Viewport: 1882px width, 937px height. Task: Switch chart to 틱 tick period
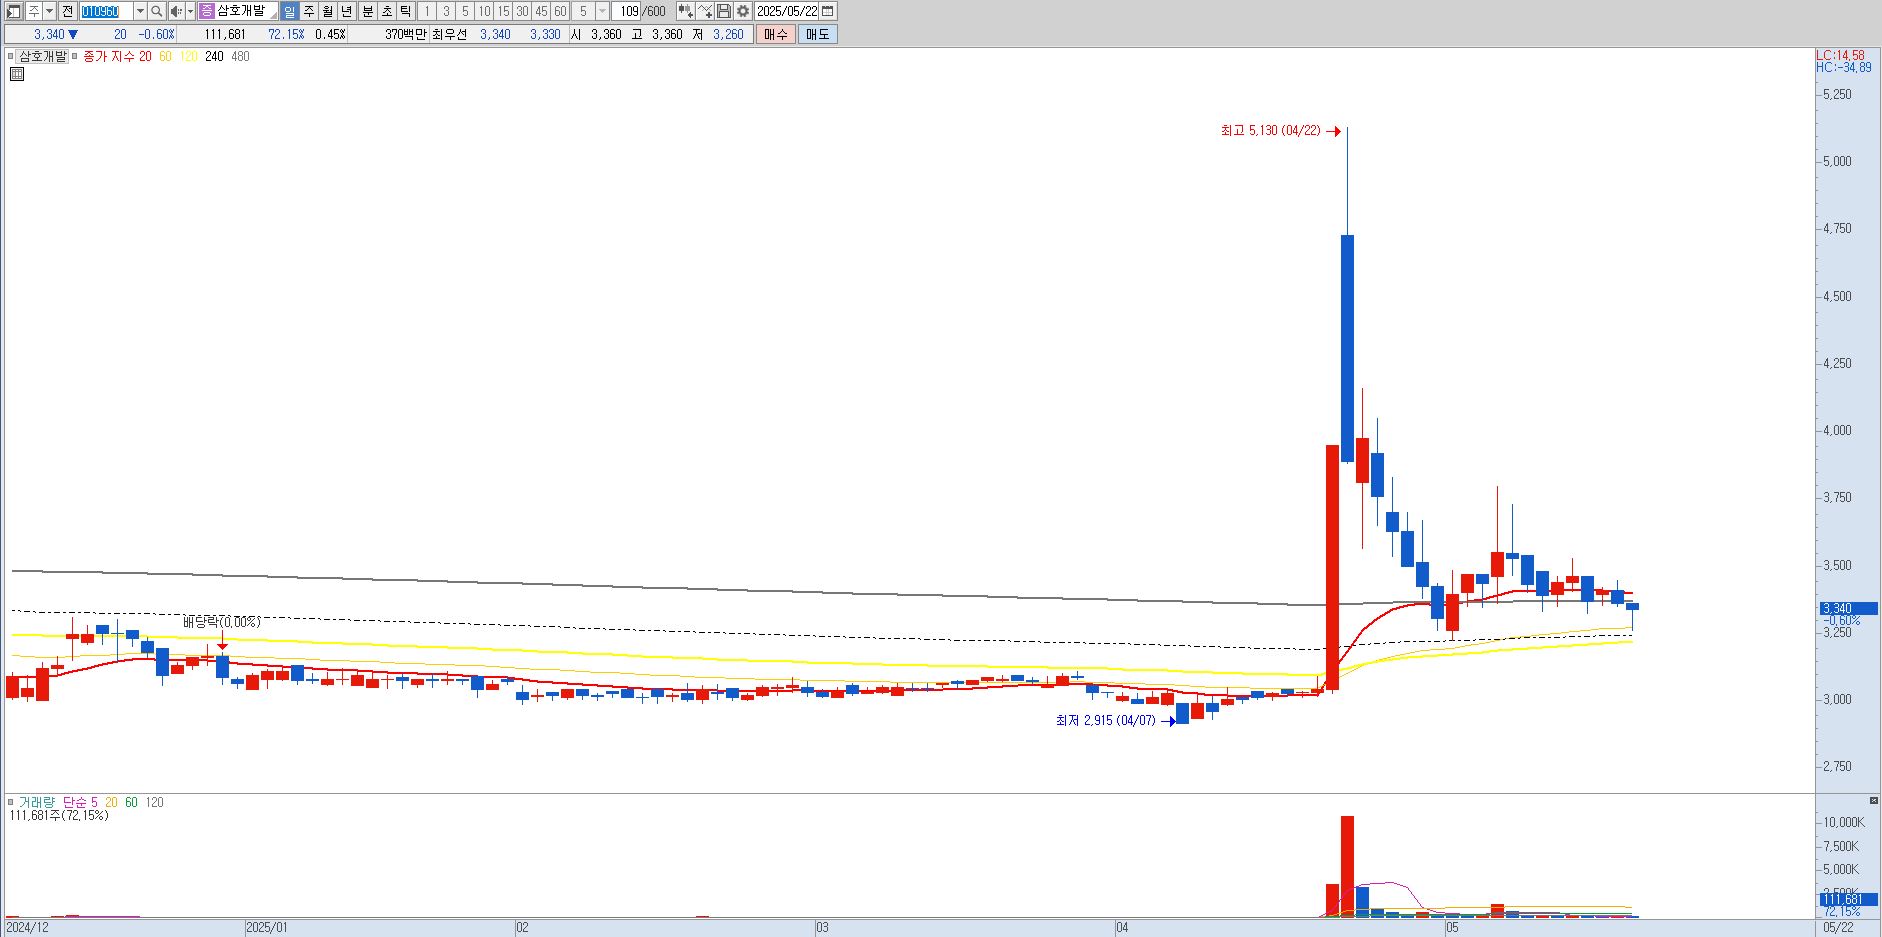click(405, 11)
